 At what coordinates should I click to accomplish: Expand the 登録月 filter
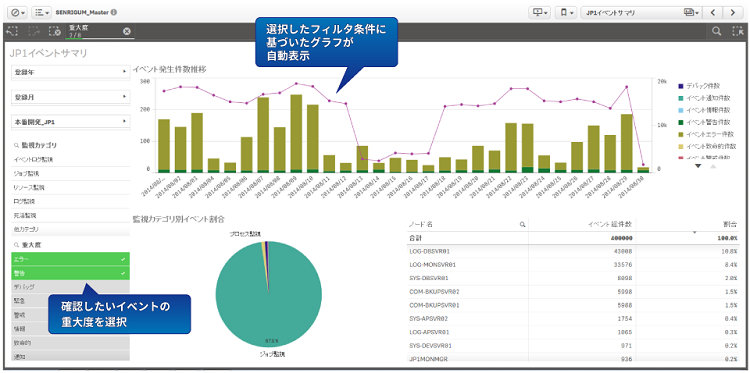[x=70, y=97]
